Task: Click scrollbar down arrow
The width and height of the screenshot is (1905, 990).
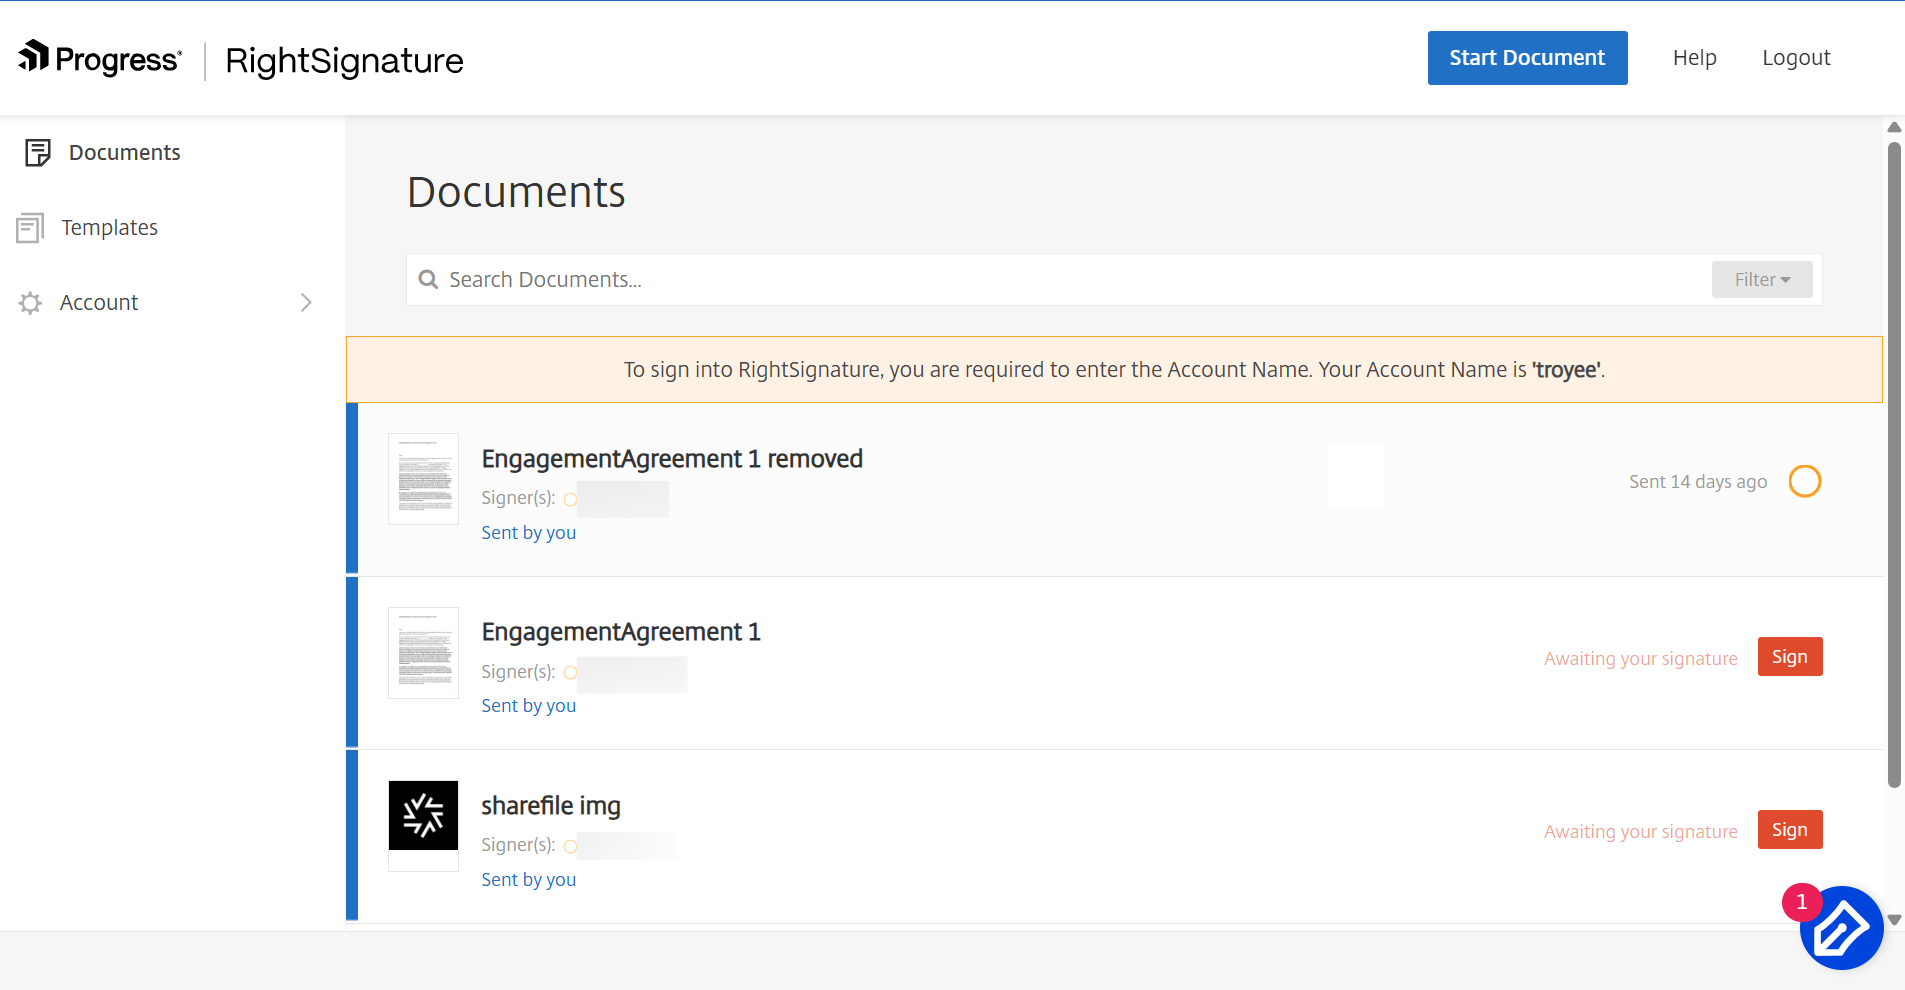Action: pos(1894,920)
